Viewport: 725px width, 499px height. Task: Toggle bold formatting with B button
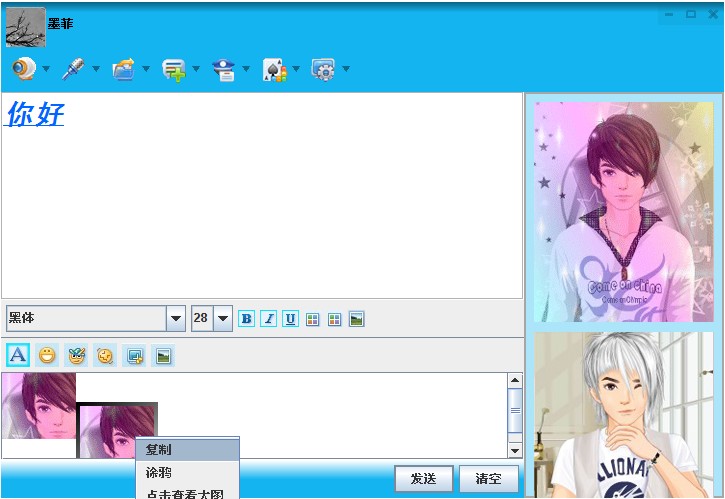(246, 319)
